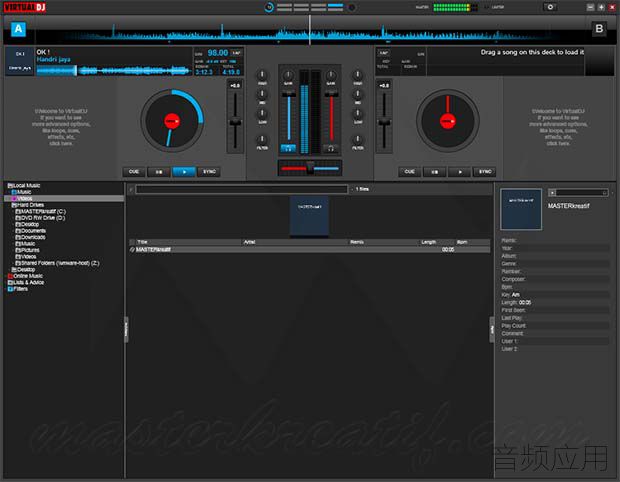Select the Music folder under Local Music
The image size is (620, 482).
tap(23, 192)
